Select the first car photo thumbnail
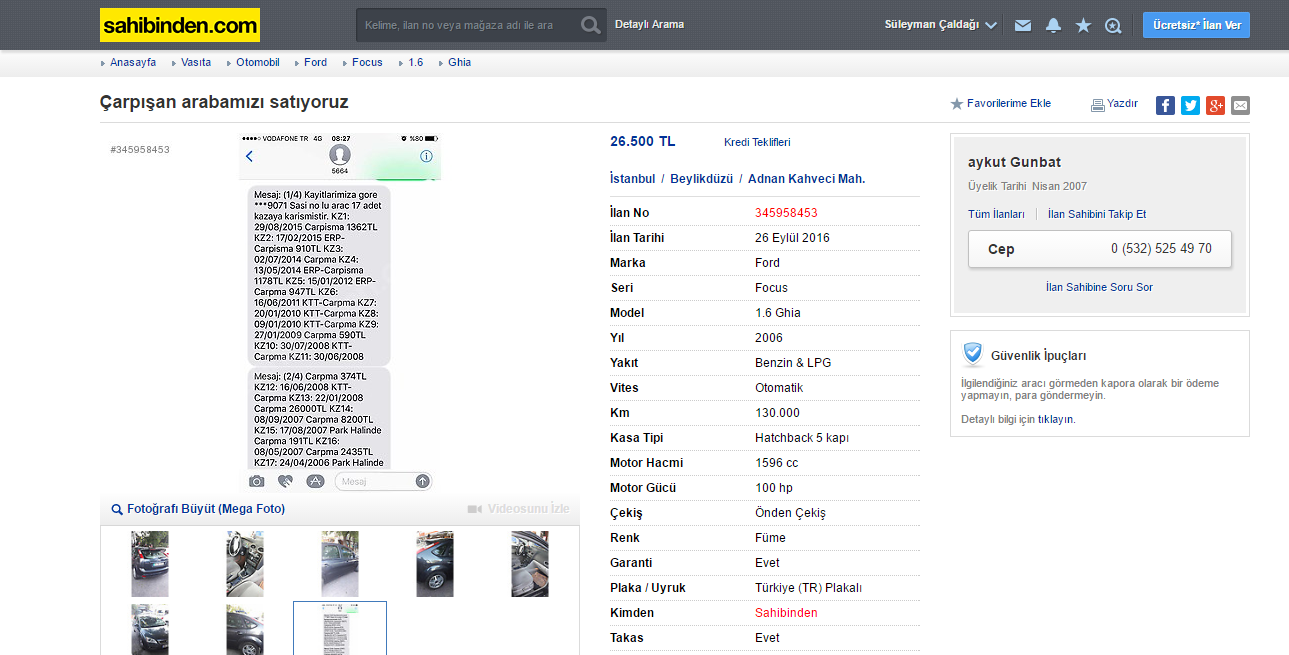Image resolution: width=1289 pixels, height=655 pixels. [x=150, y=564]
